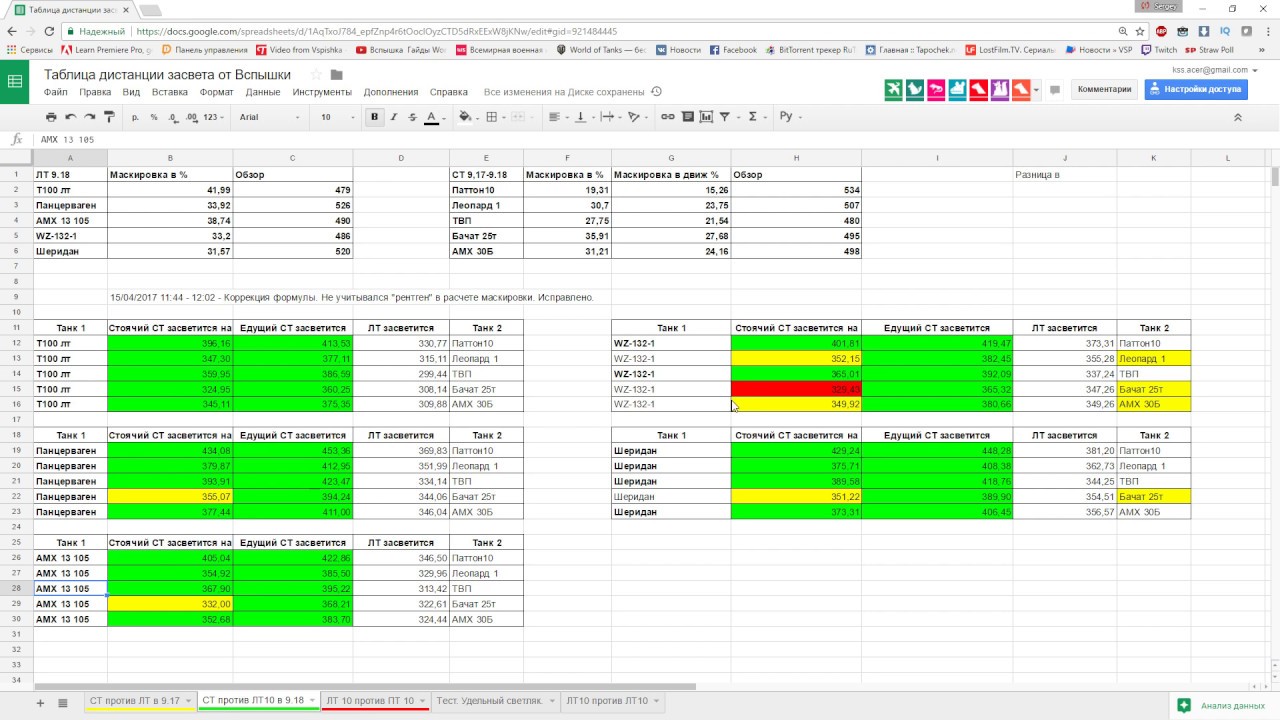1280x720 pixels.
Task: Open the input tools Ру menu
Action: pyautogui.click(x=789, y=117)
